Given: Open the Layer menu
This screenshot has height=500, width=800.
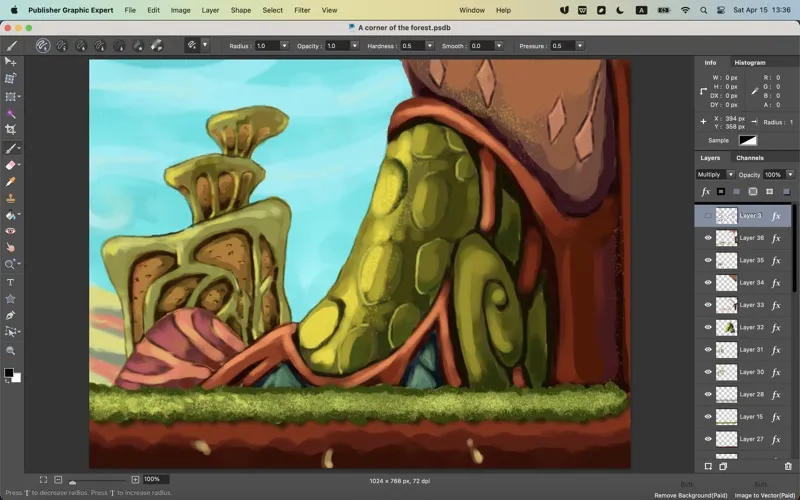Looking at the screenshot, I should 210,10.
